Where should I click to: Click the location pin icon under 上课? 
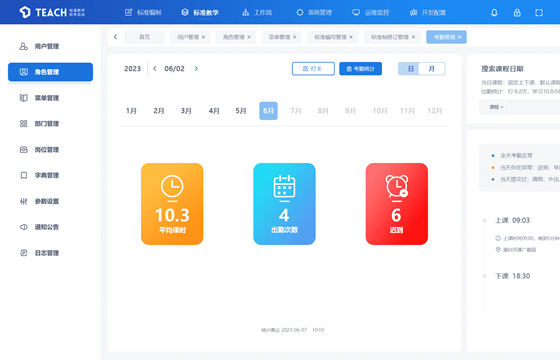(x=498, y=250)
